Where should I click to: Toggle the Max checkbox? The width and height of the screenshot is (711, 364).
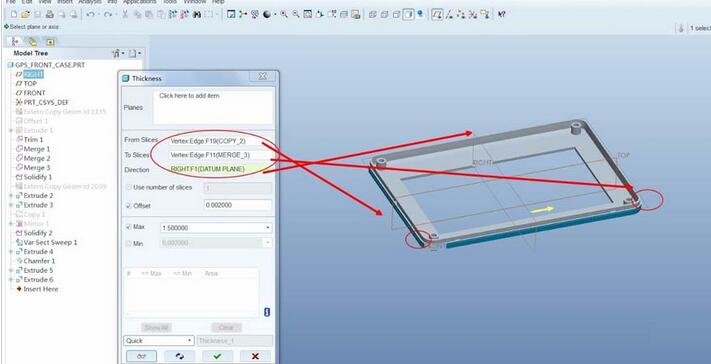pos(128,227)
